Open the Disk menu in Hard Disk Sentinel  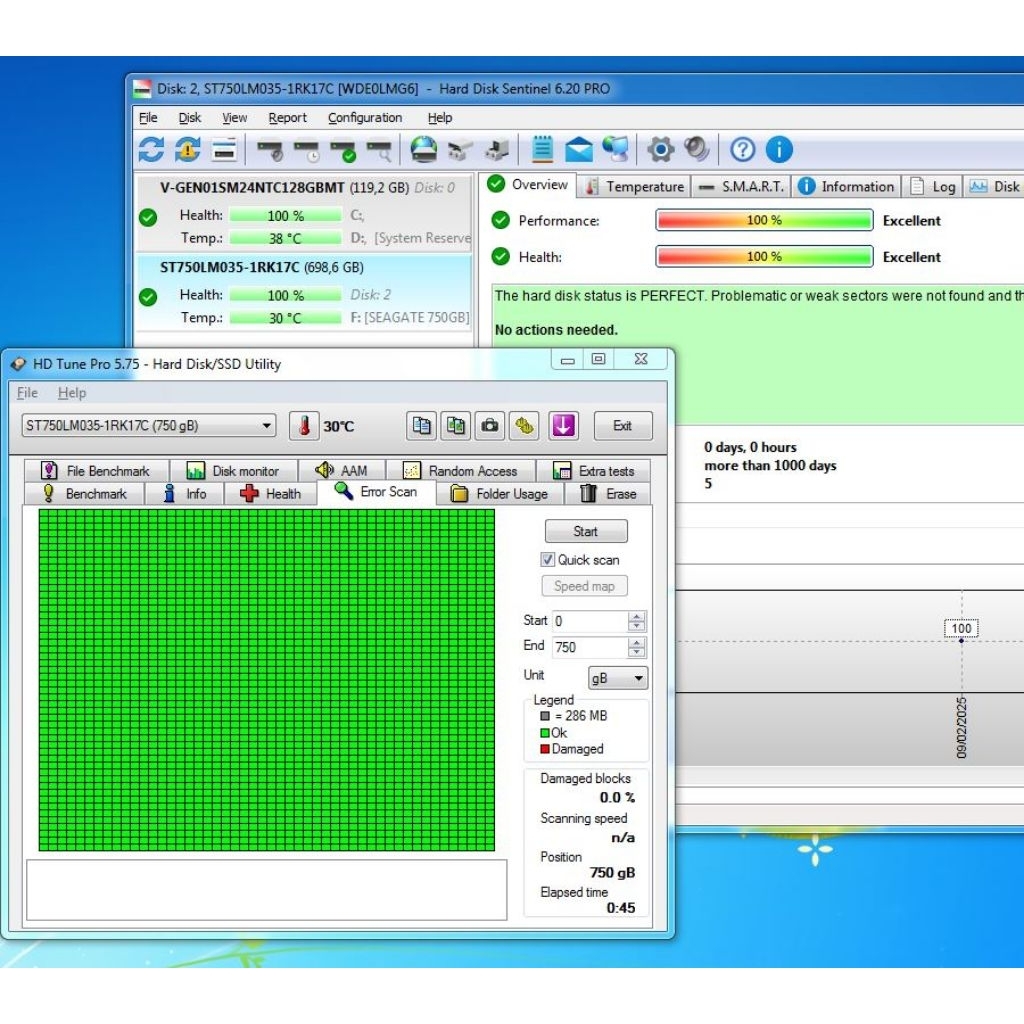(190, 118)
